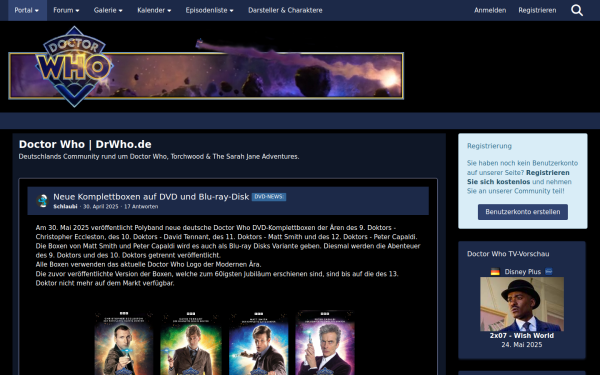Open article 'Neue Komplettboxen auf DVD und Blu-ray-Disk'
Viewport: 600px width, 375px height.
tap(151, 197)
